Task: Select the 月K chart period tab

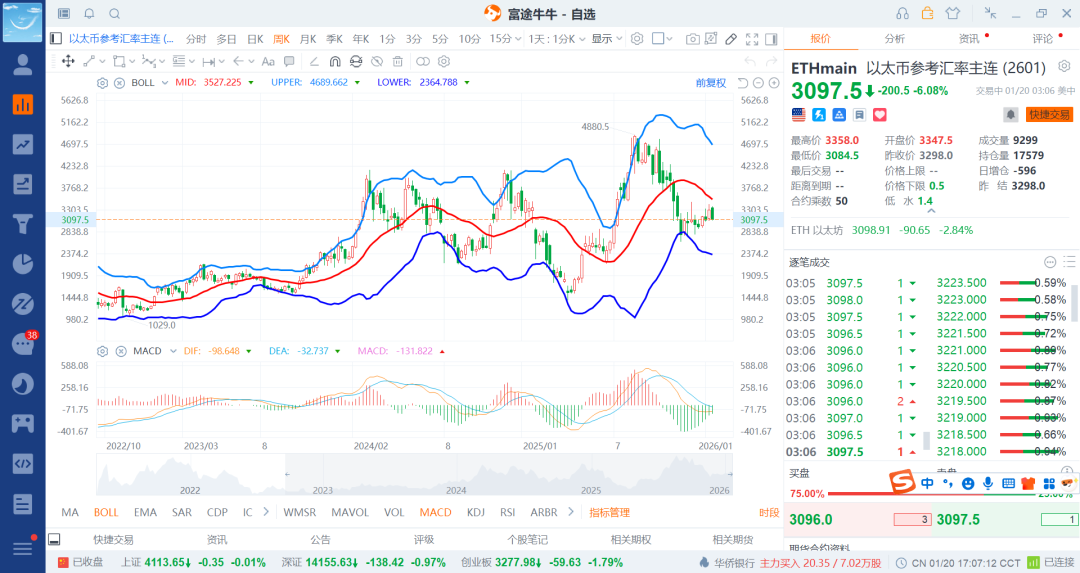Action: click(x=308, y=39)
